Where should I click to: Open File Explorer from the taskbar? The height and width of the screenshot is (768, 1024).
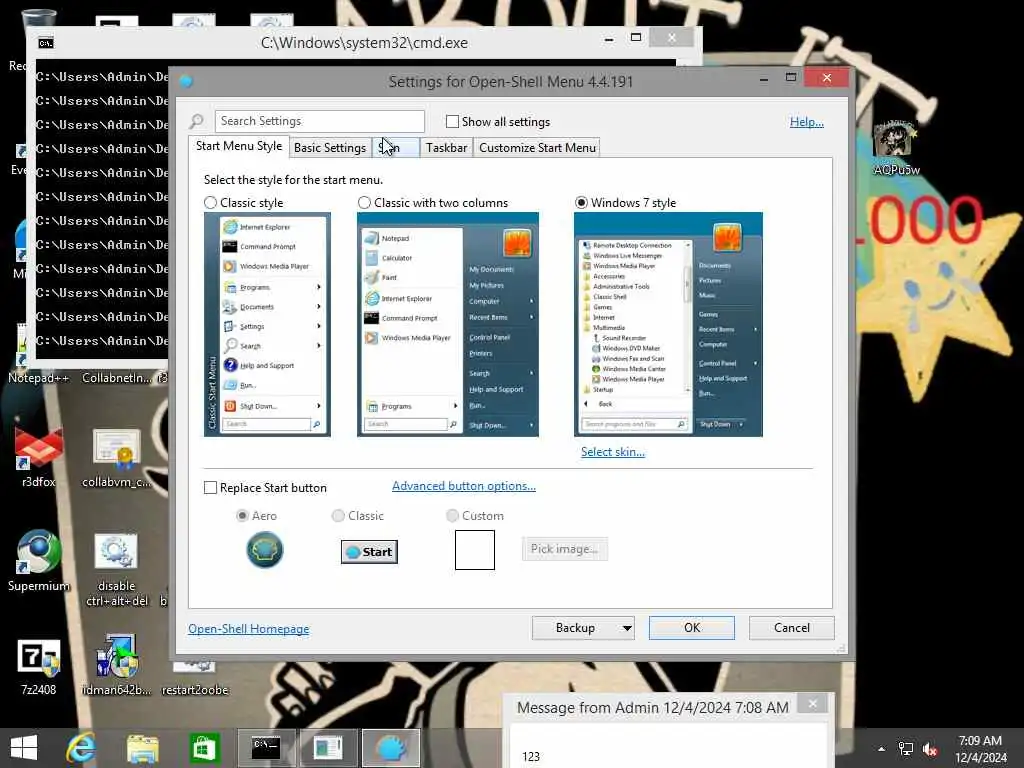tap(142, 748)
